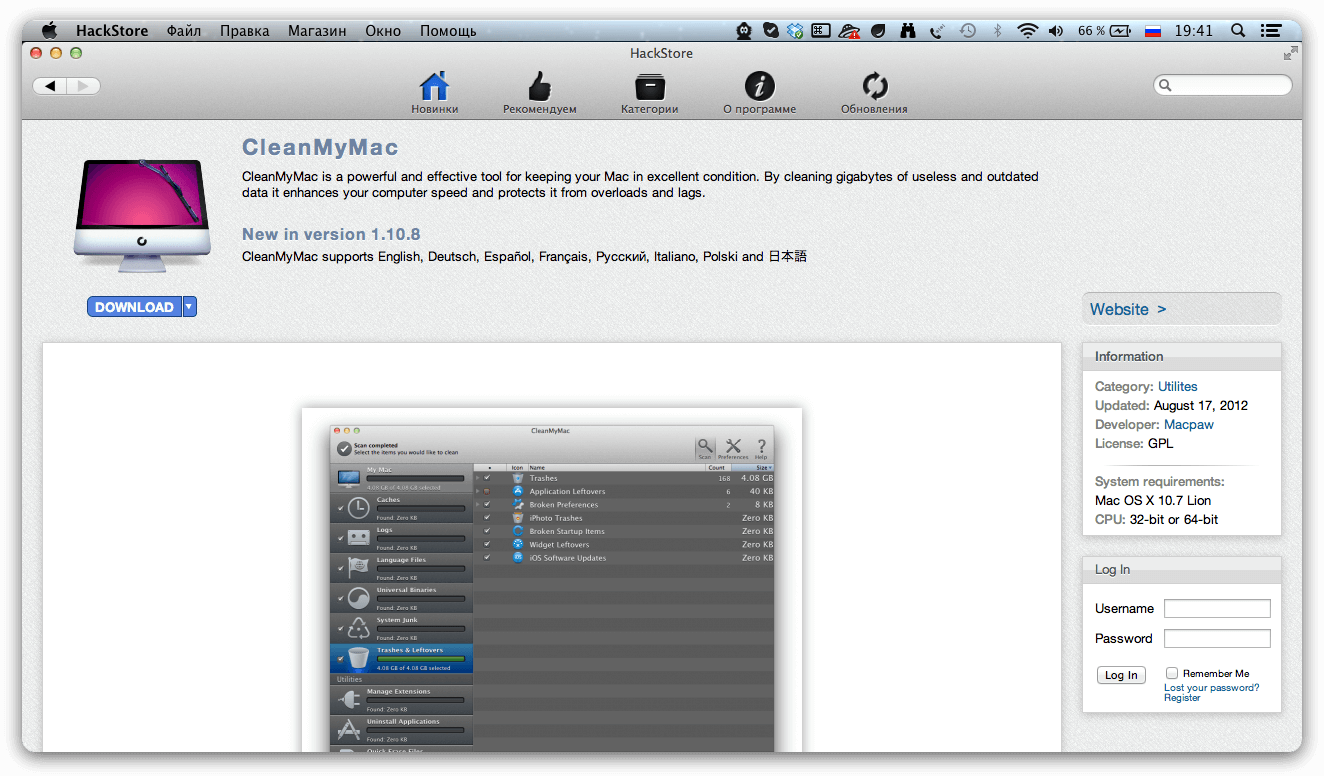The width and height of the screenshot is (1324, 776).
Task: Open the Новинки home icon
Action: click(x=434, y=87)
